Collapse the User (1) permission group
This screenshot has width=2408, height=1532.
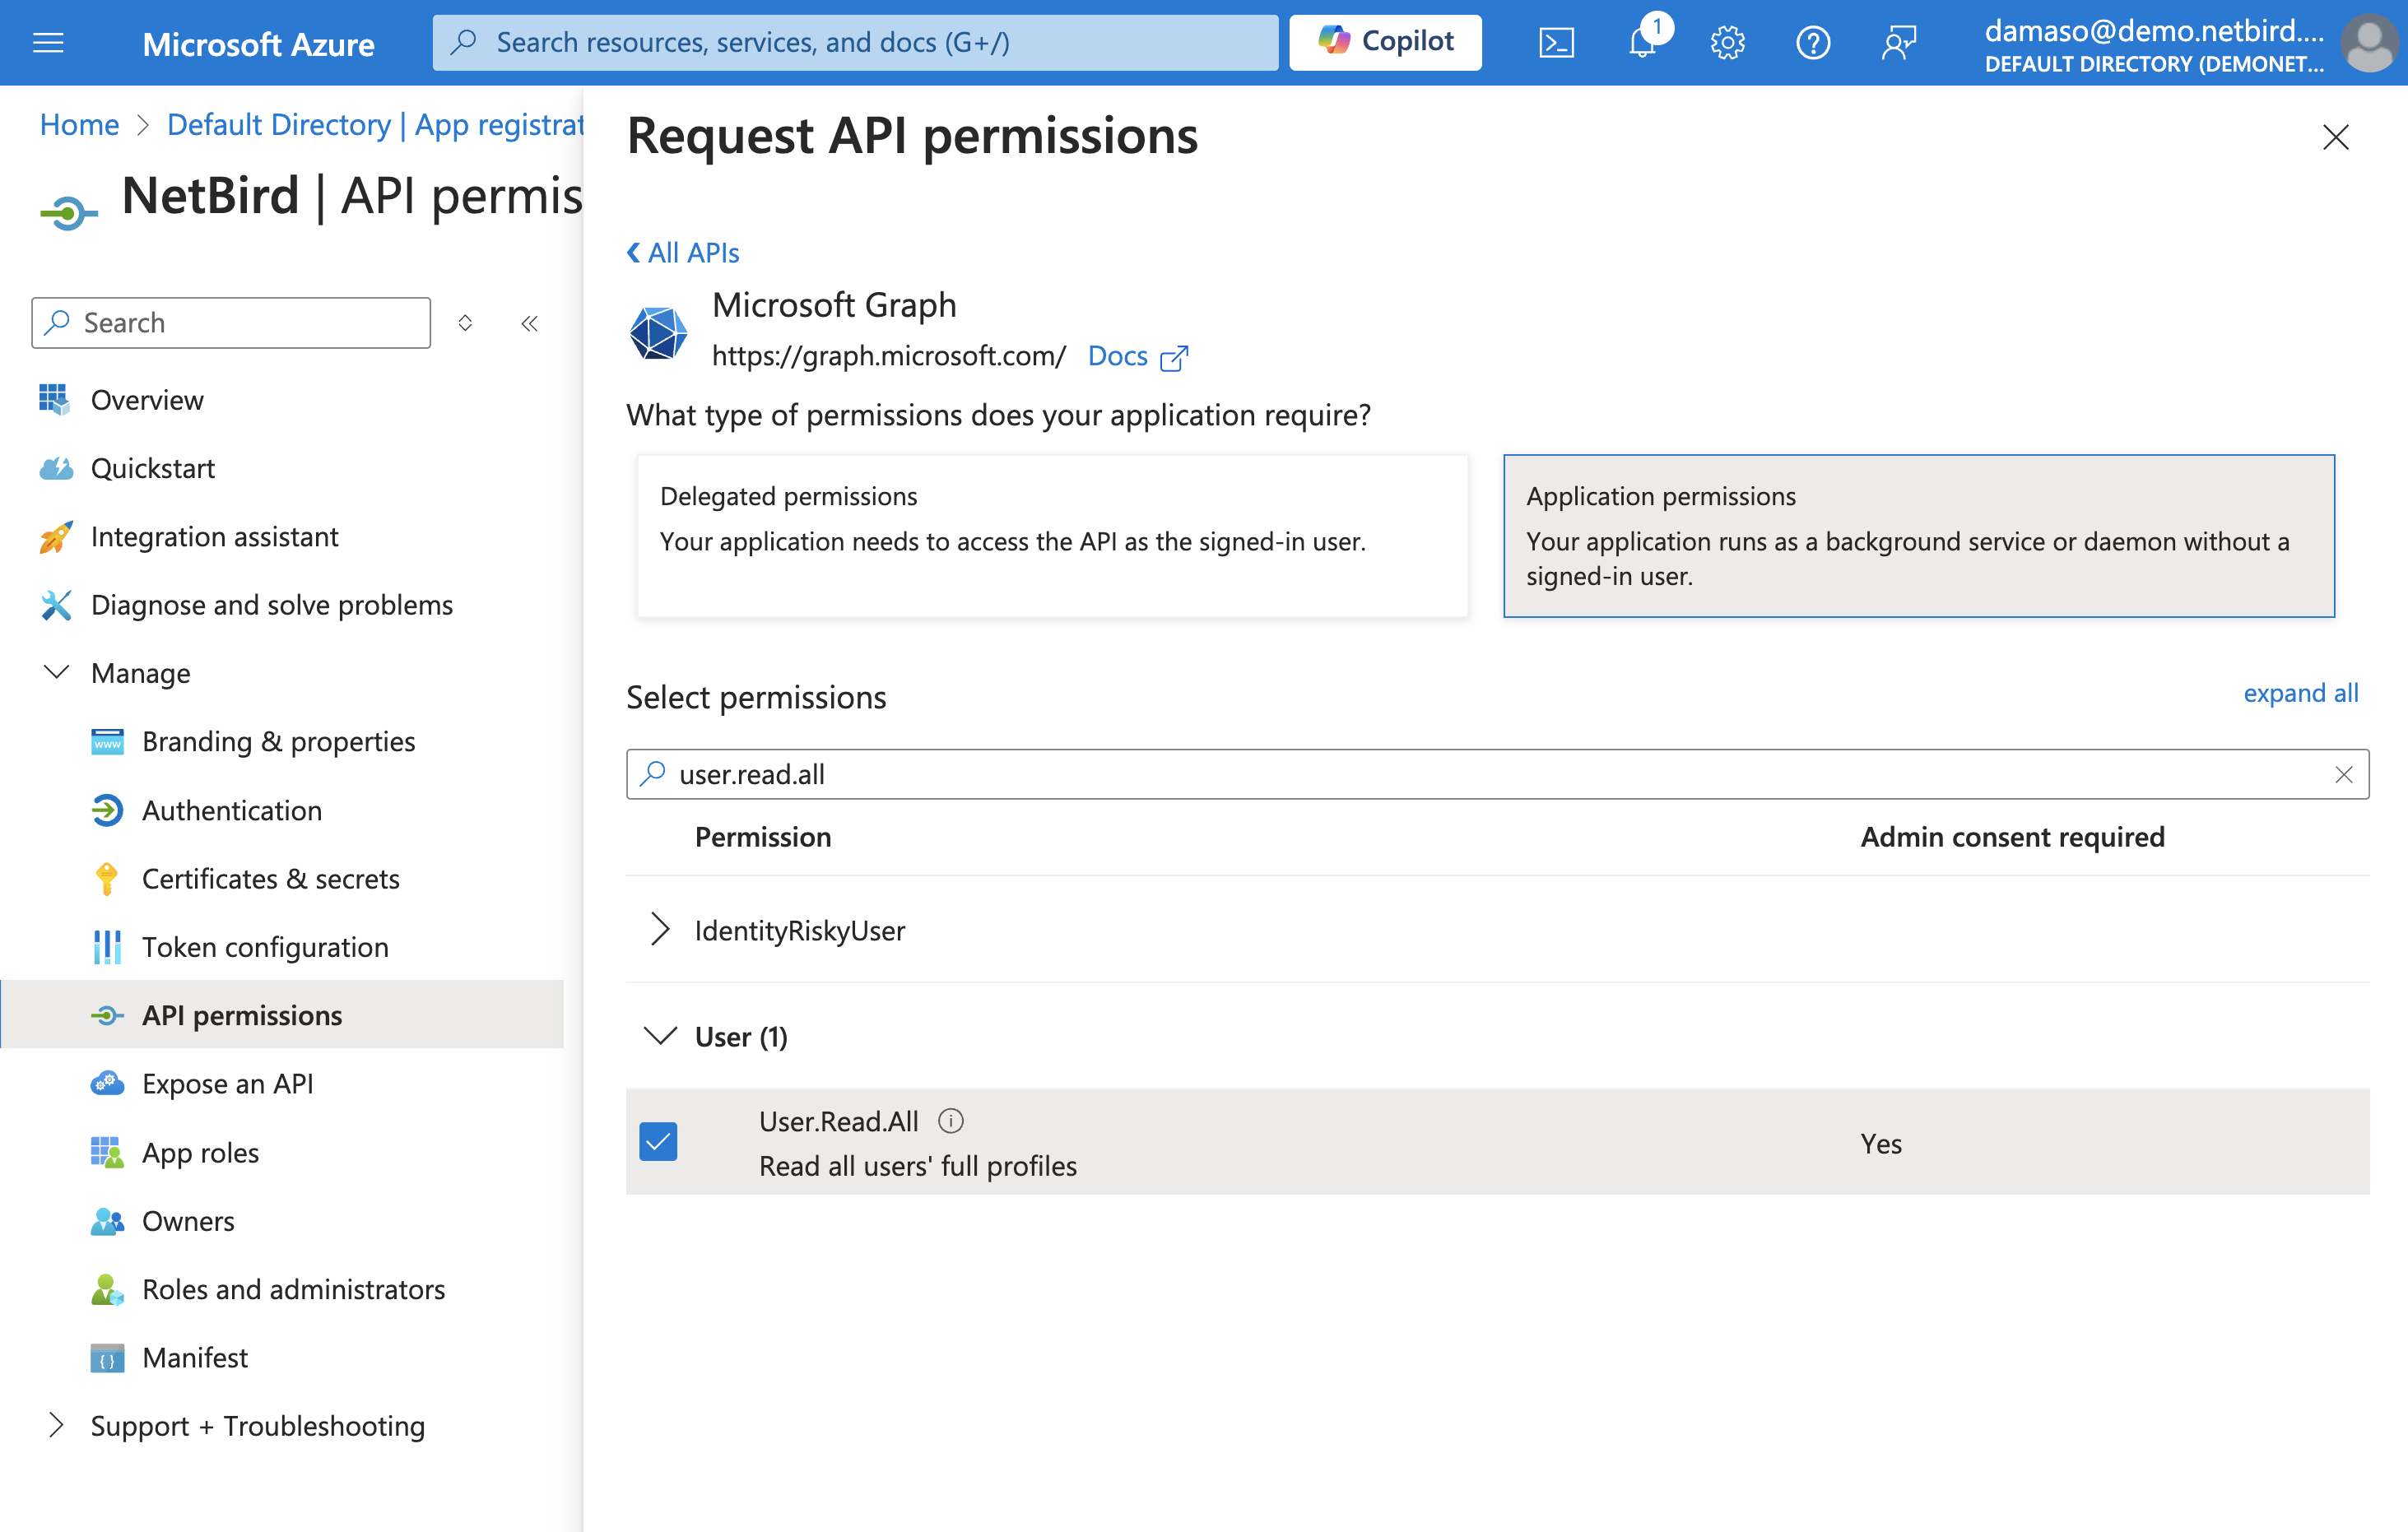point(661,1037)
